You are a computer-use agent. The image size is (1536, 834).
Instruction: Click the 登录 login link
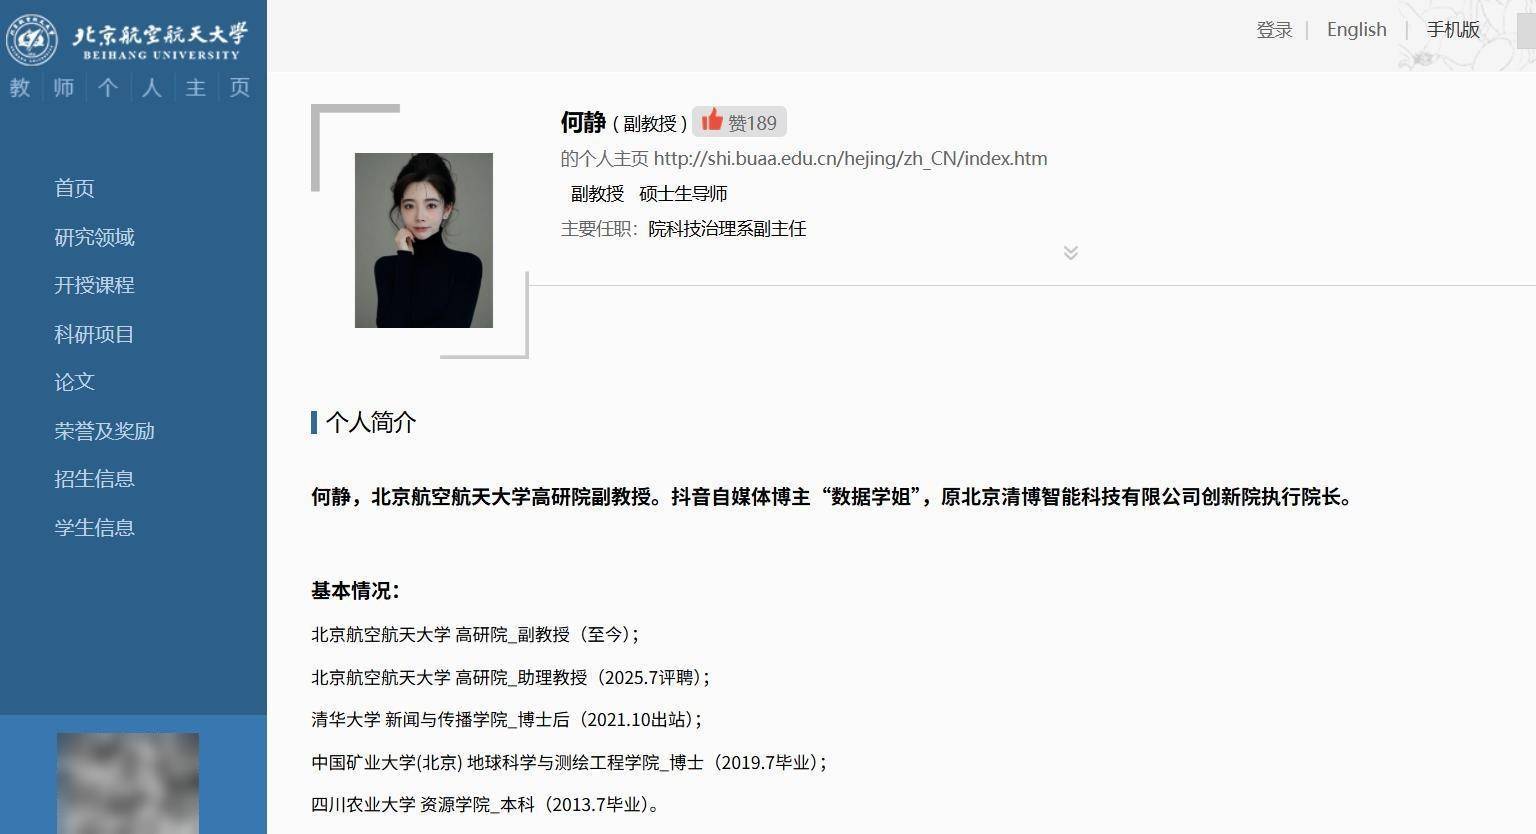pyautogui.click(x=1274, y=30)
